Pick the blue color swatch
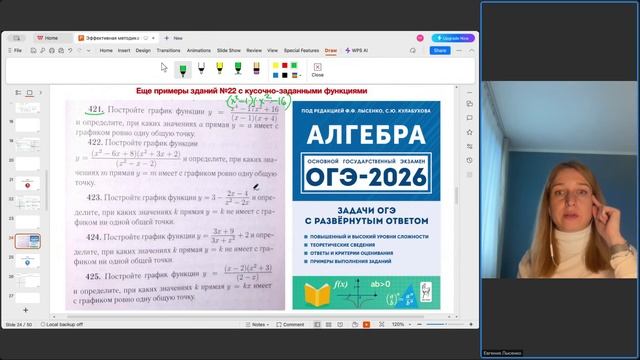Screen dimensions: 640x360 [276, 75]
